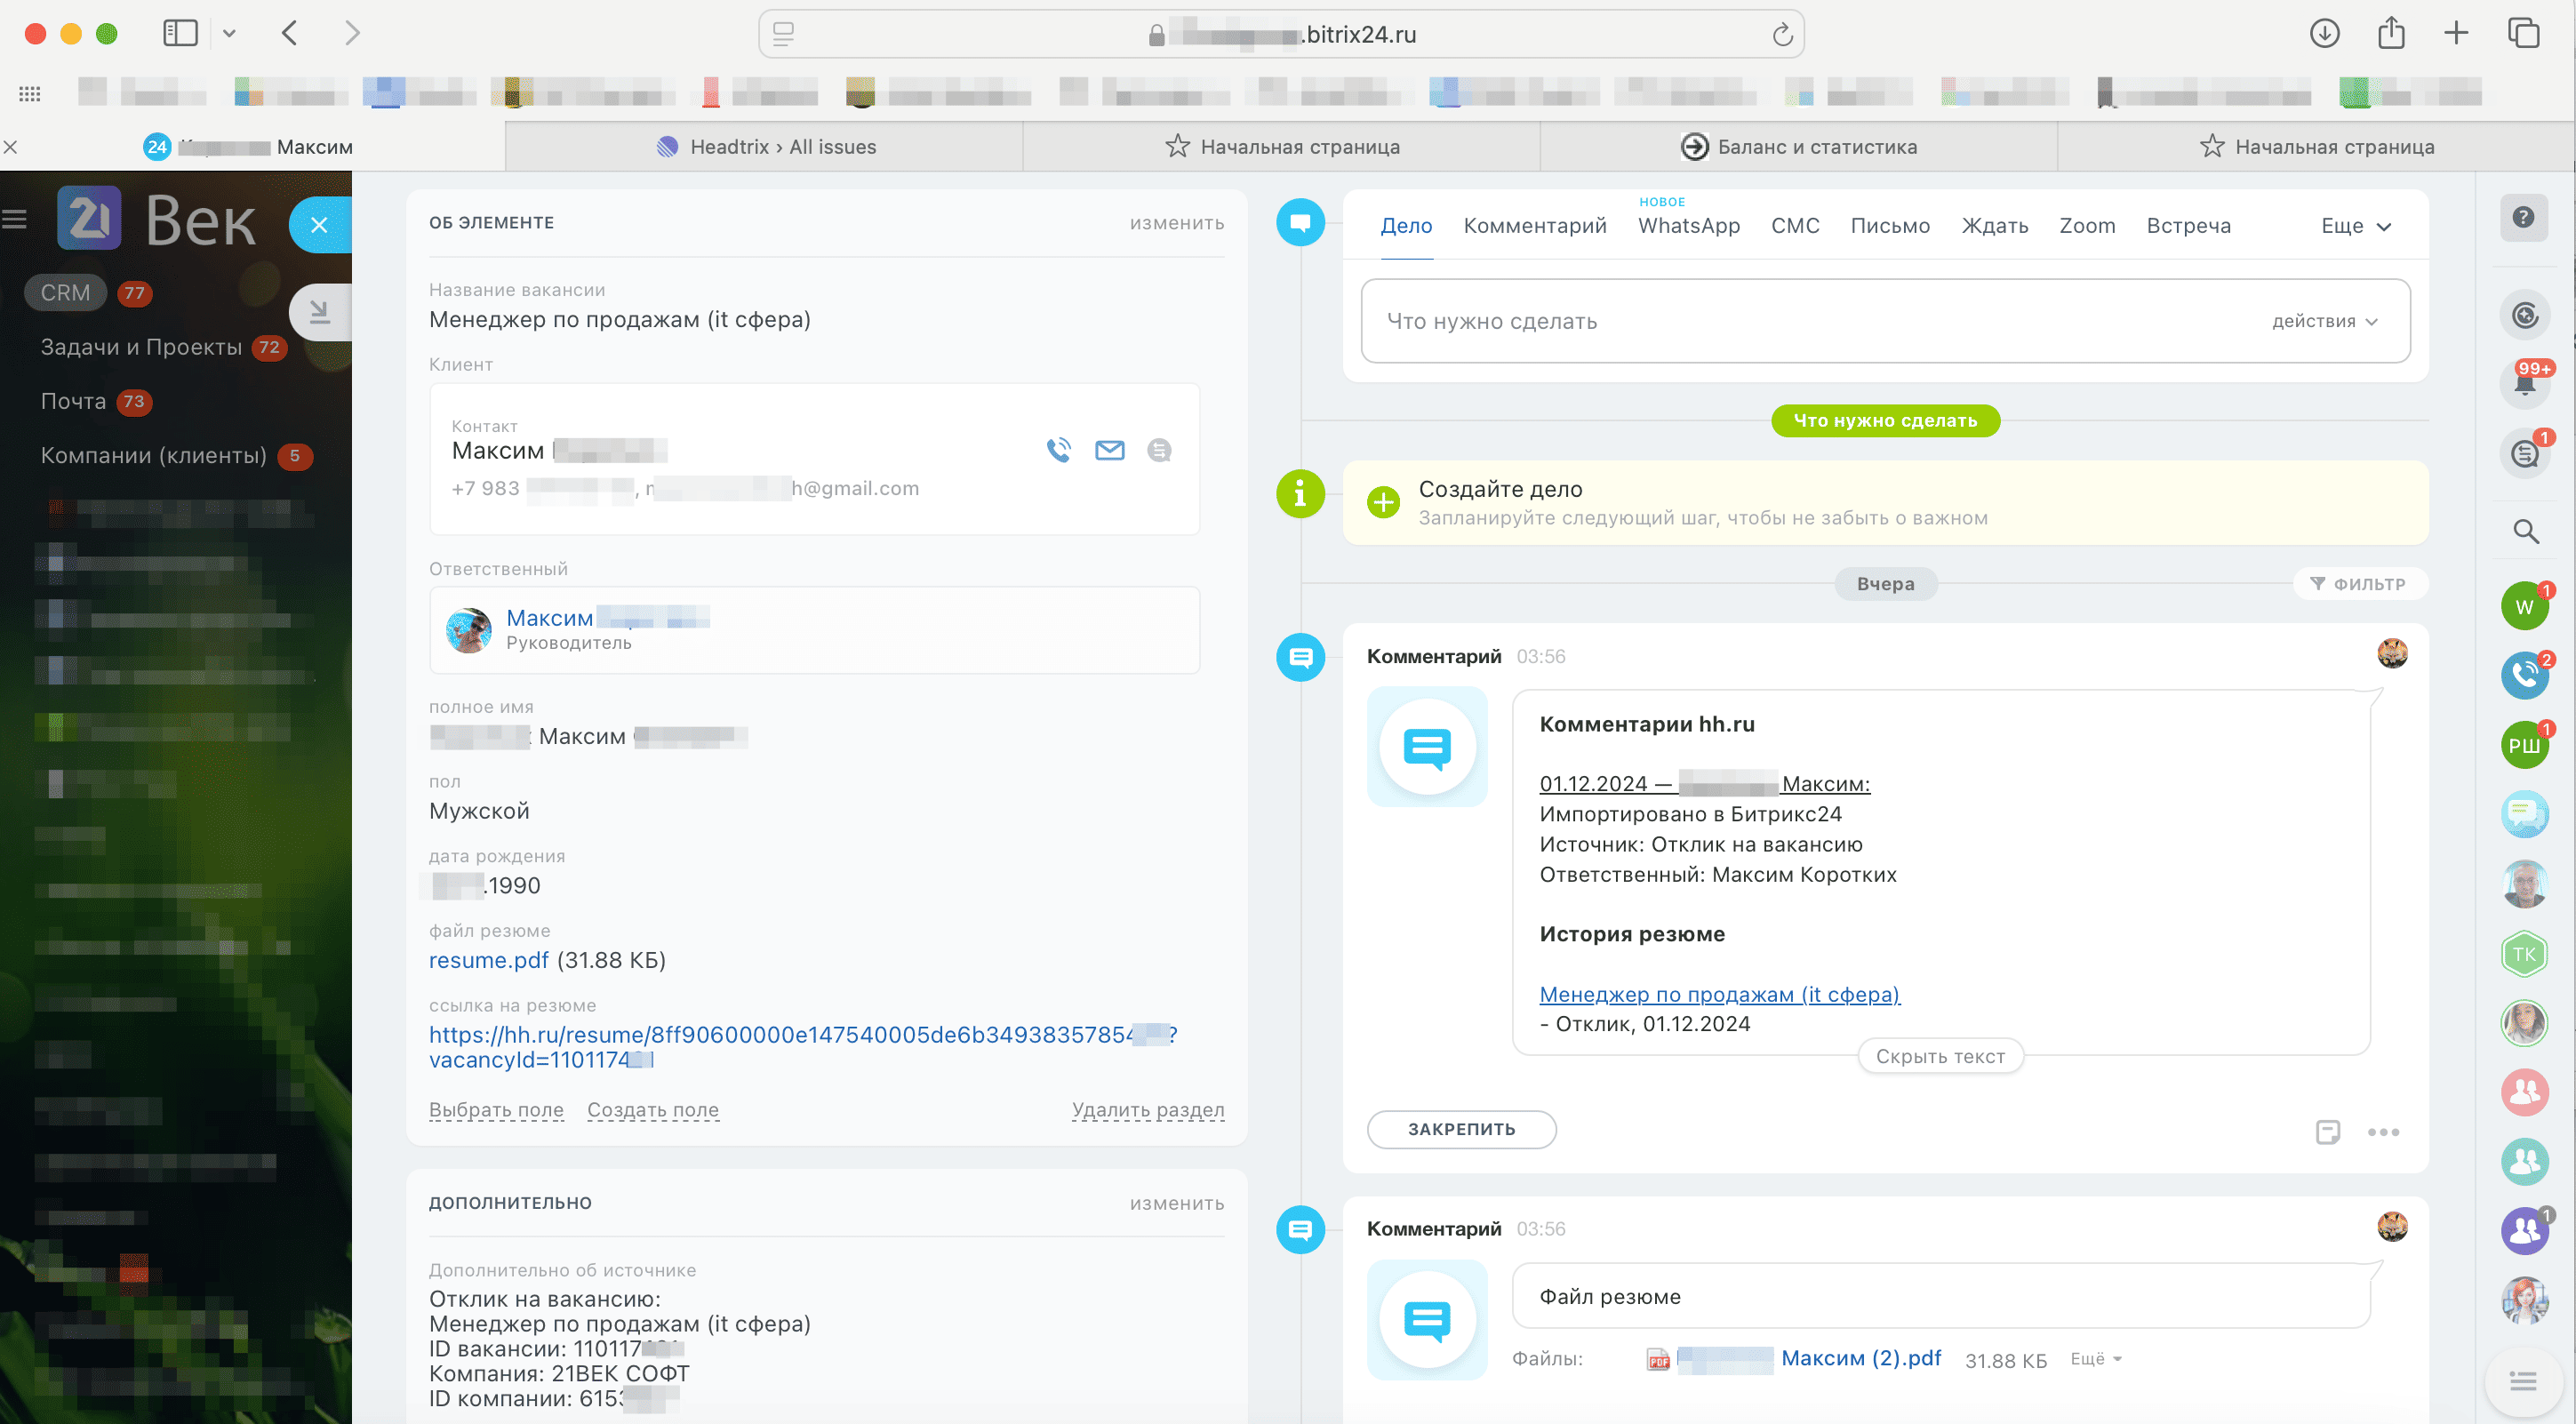Open the "Headtrix › All issues" browser tab
This screenshot has width=2576, height=1424.
click(765, 147)
